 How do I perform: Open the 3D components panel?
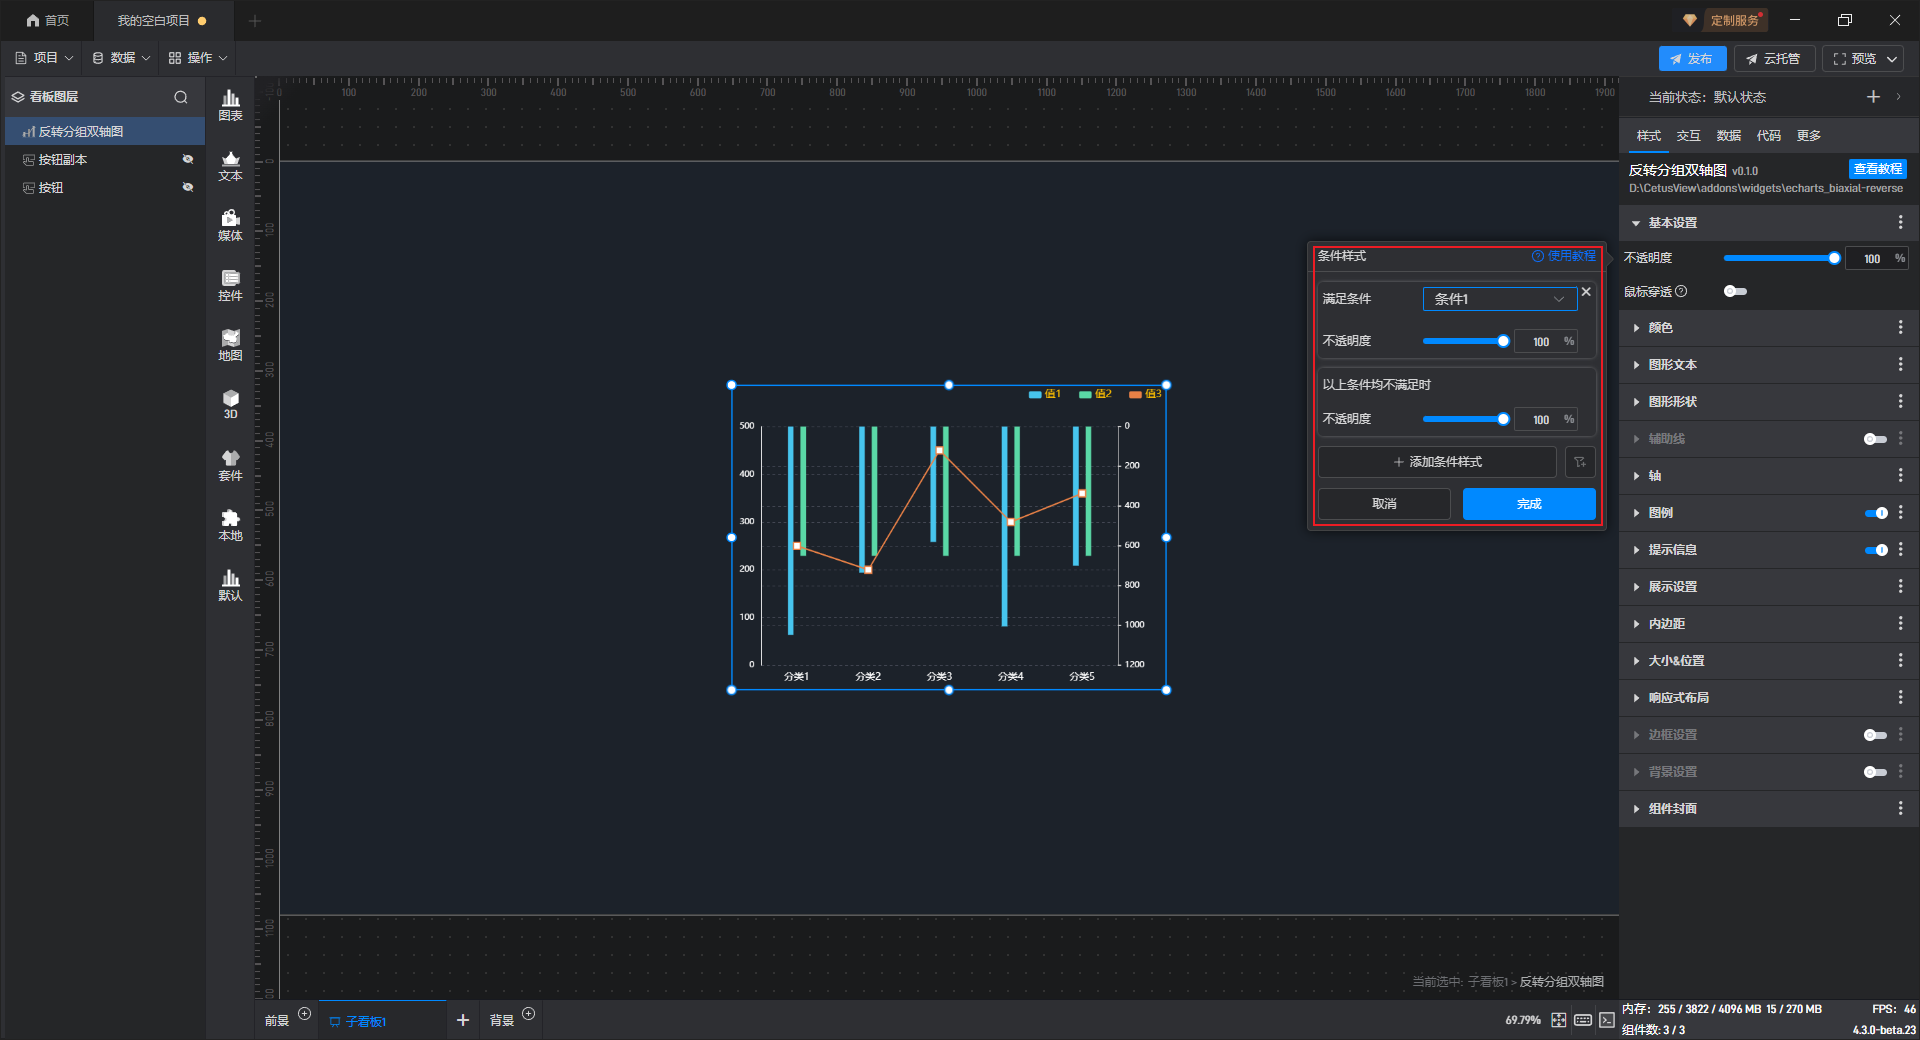(x=230, y=405)
